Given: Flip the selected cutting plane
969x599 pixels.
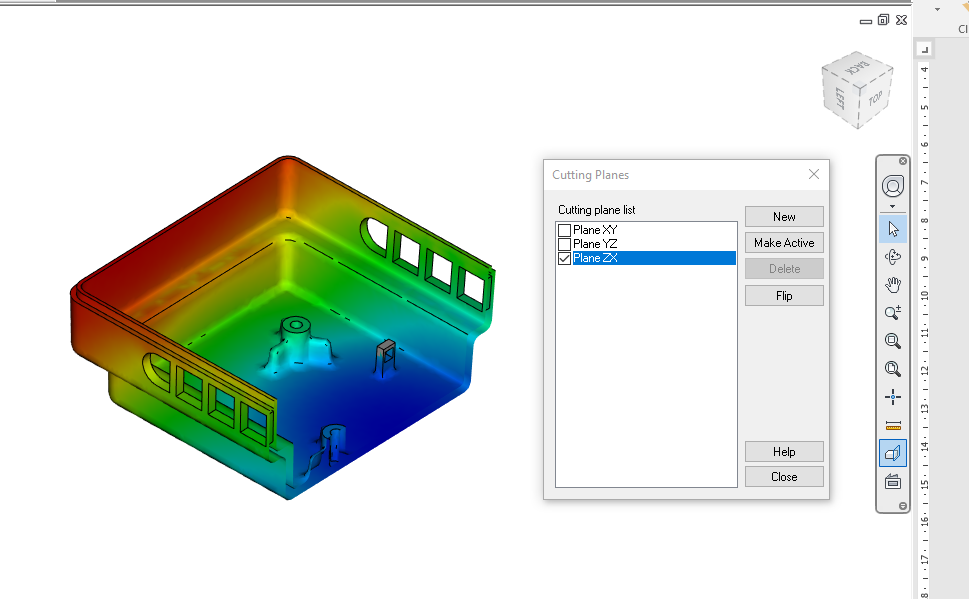Looking at the screenshot, I should 783,295.
